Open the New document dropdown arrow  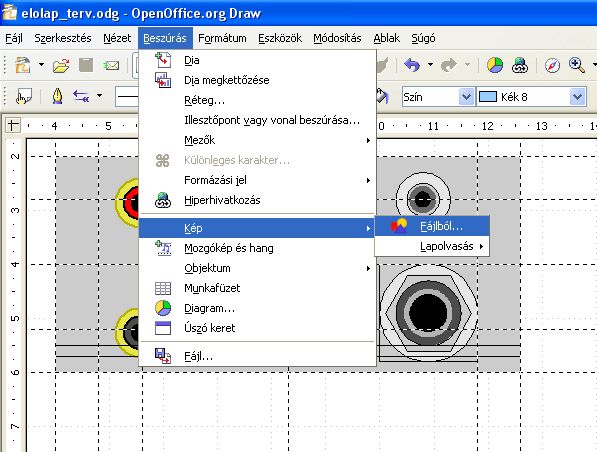[x=41, y=65]
